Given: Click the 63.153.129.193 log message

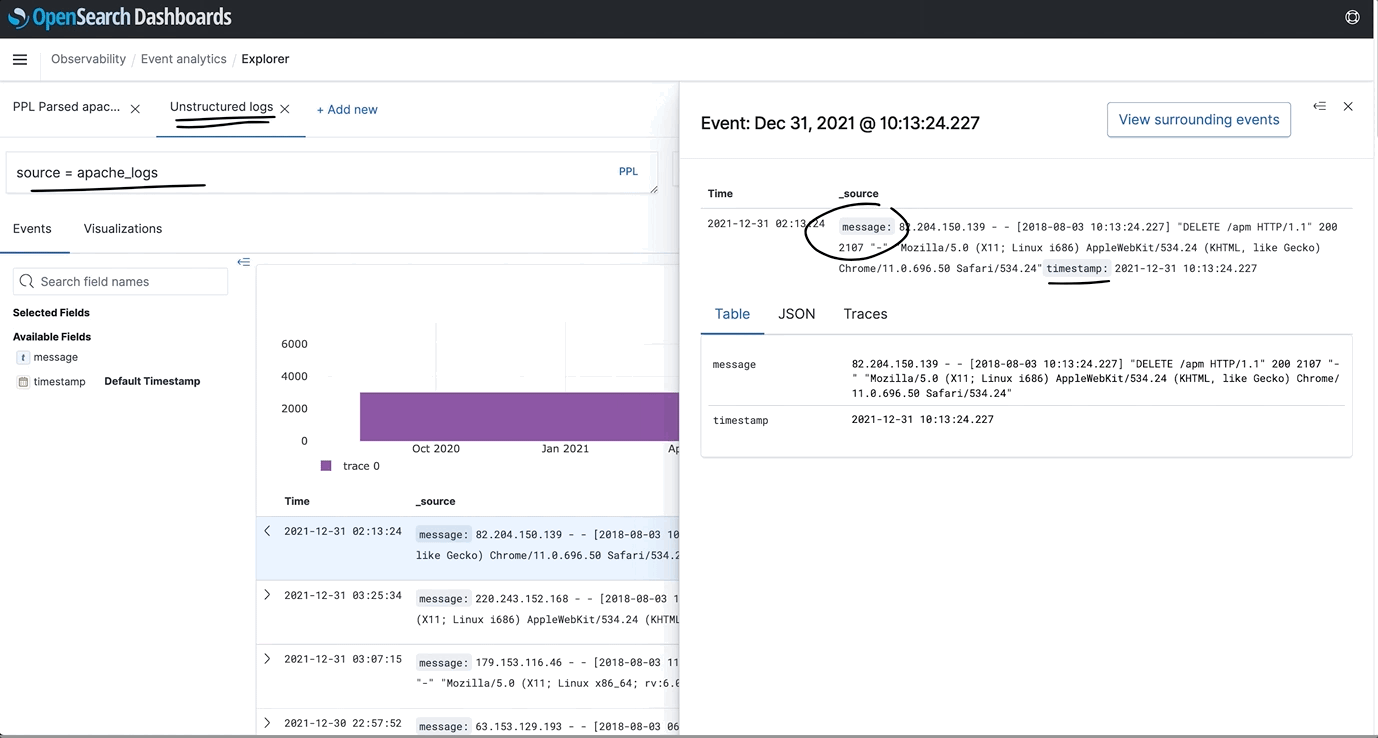Looking at the screenshot, I should point(547,727).
